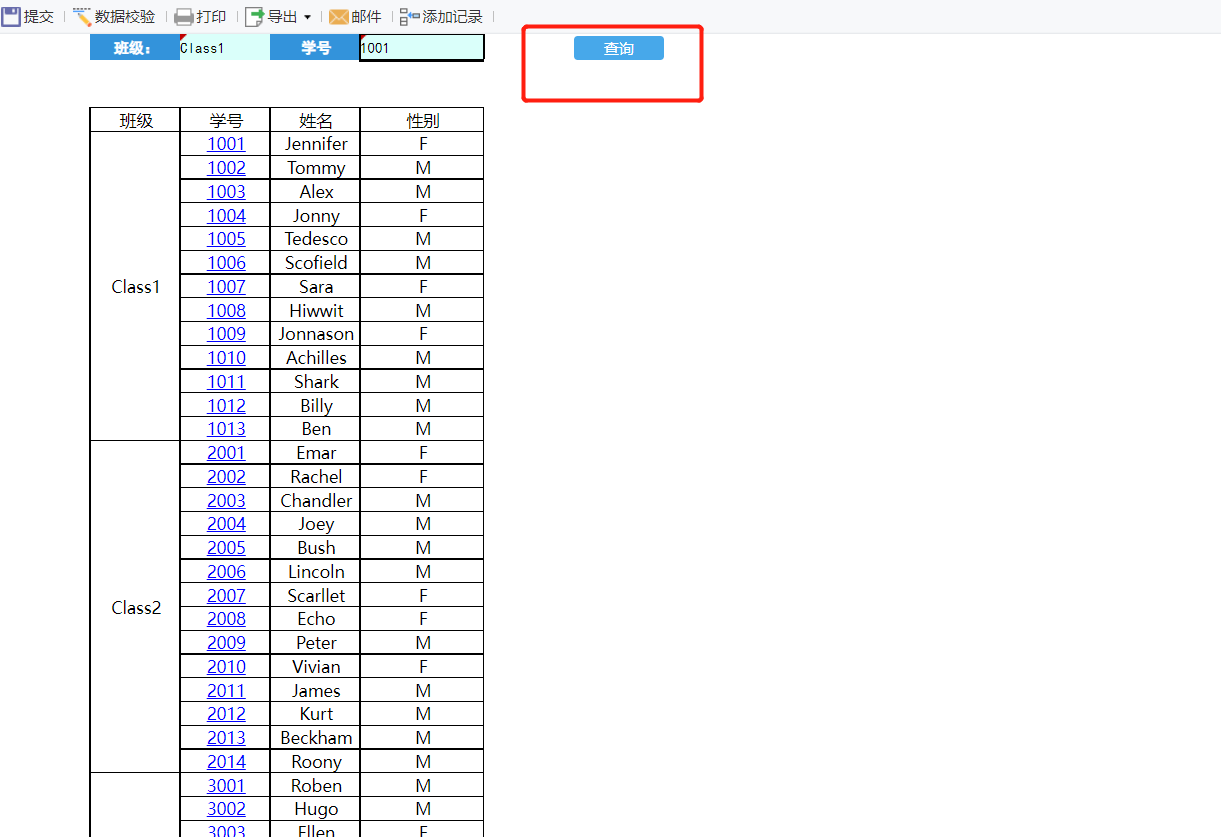Select the name cell Tedesco
The width and height of the screenshot is (1221, 837).
click(316, 239)
